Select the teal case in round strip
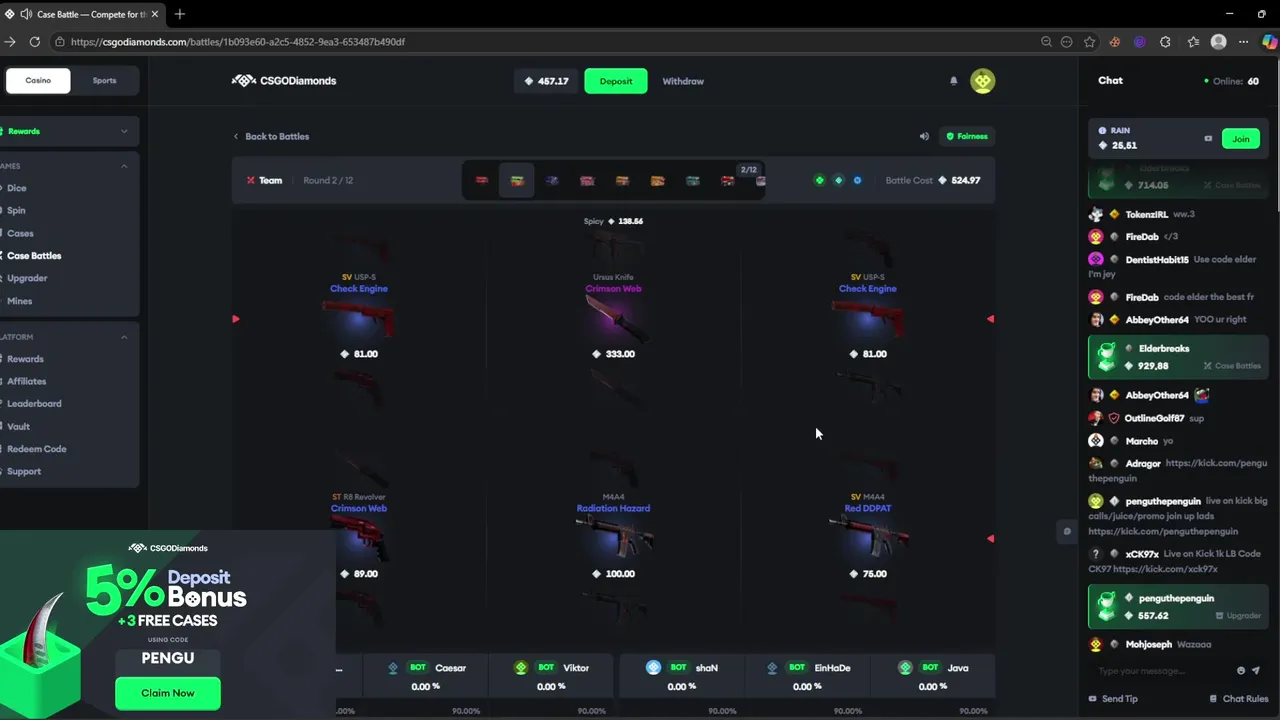Viewport: 1280px width, 720px height. tap(692, 180)
